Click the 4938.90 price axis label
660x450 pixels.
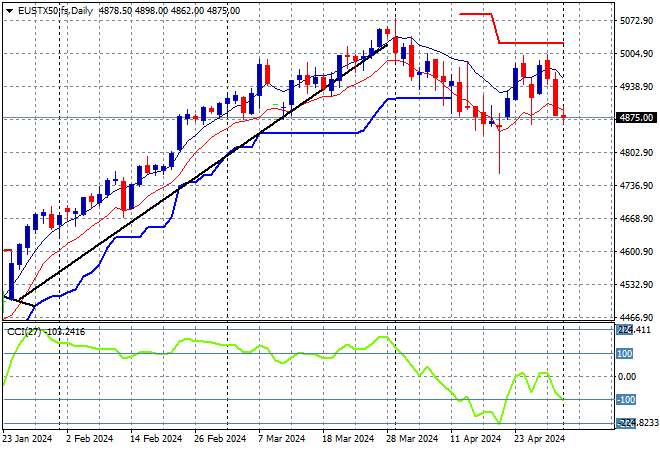(x=636, y=87)
